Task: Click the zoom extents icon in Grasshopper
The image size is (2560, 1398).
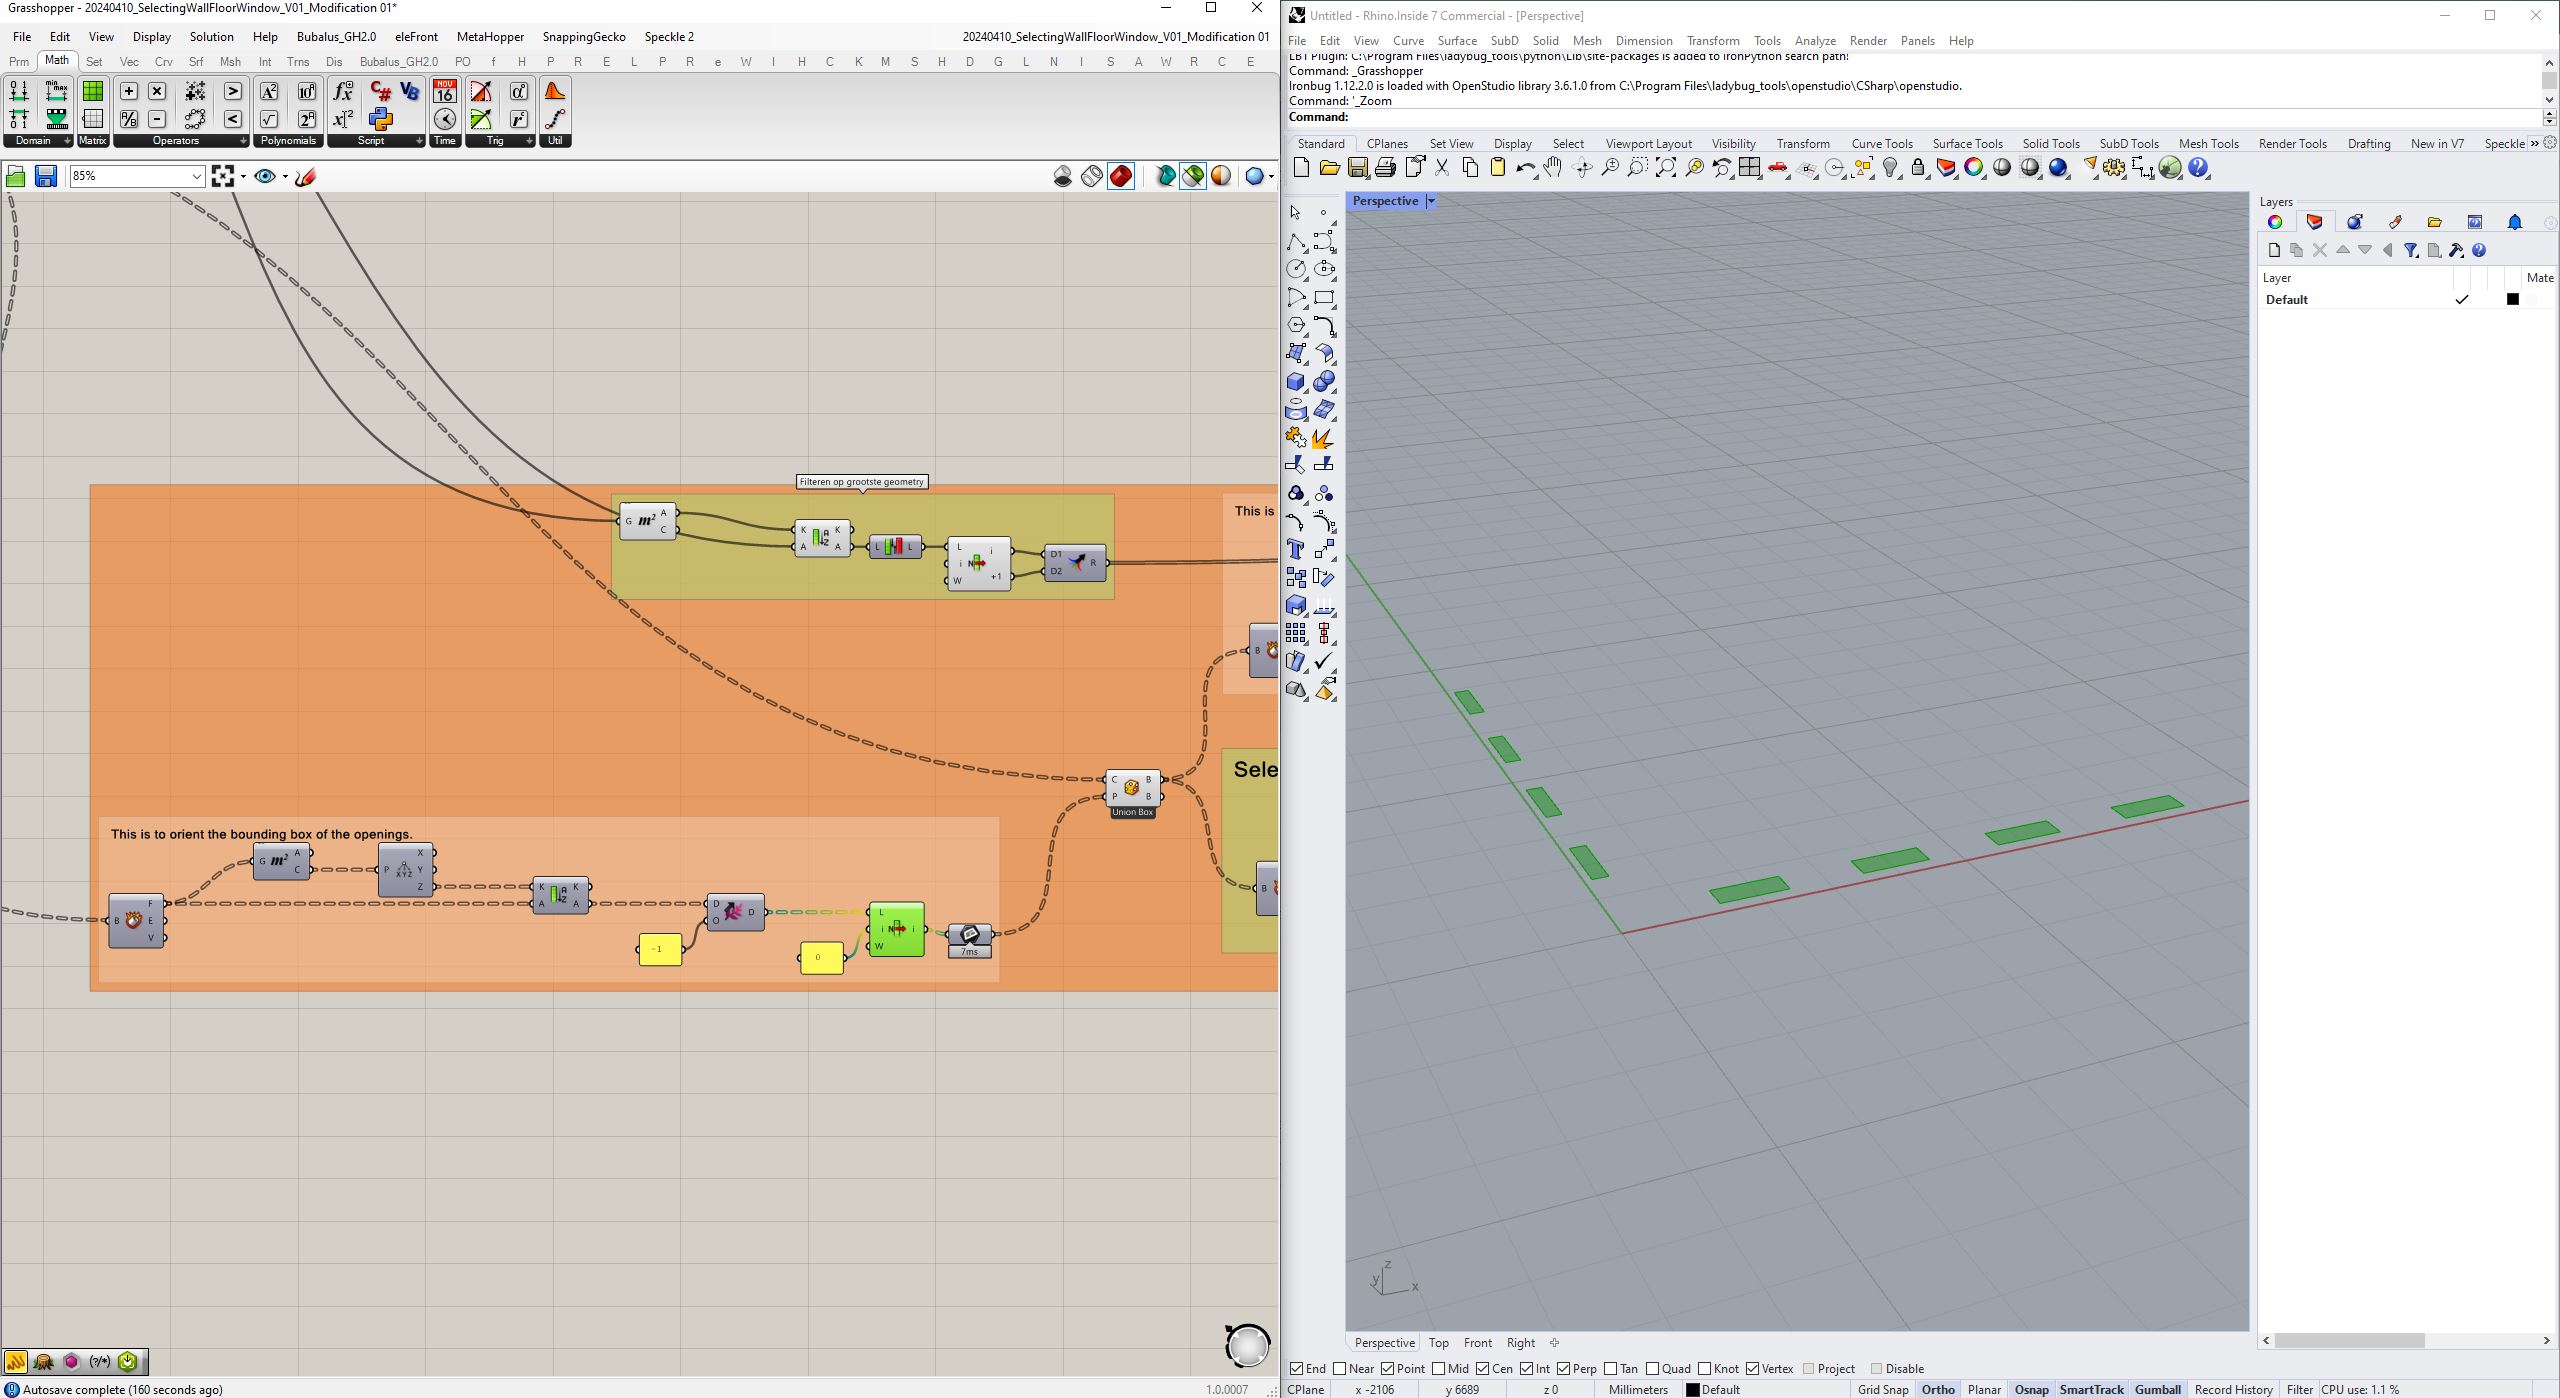Action: (x=223, y=176)
